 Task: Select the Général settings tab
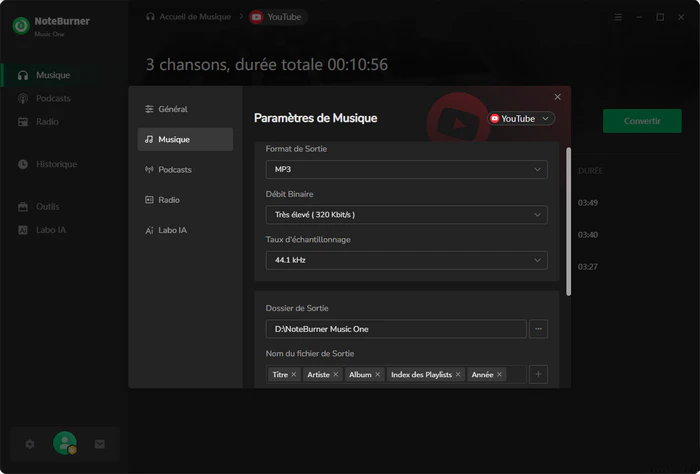click(x=185, y=109)
